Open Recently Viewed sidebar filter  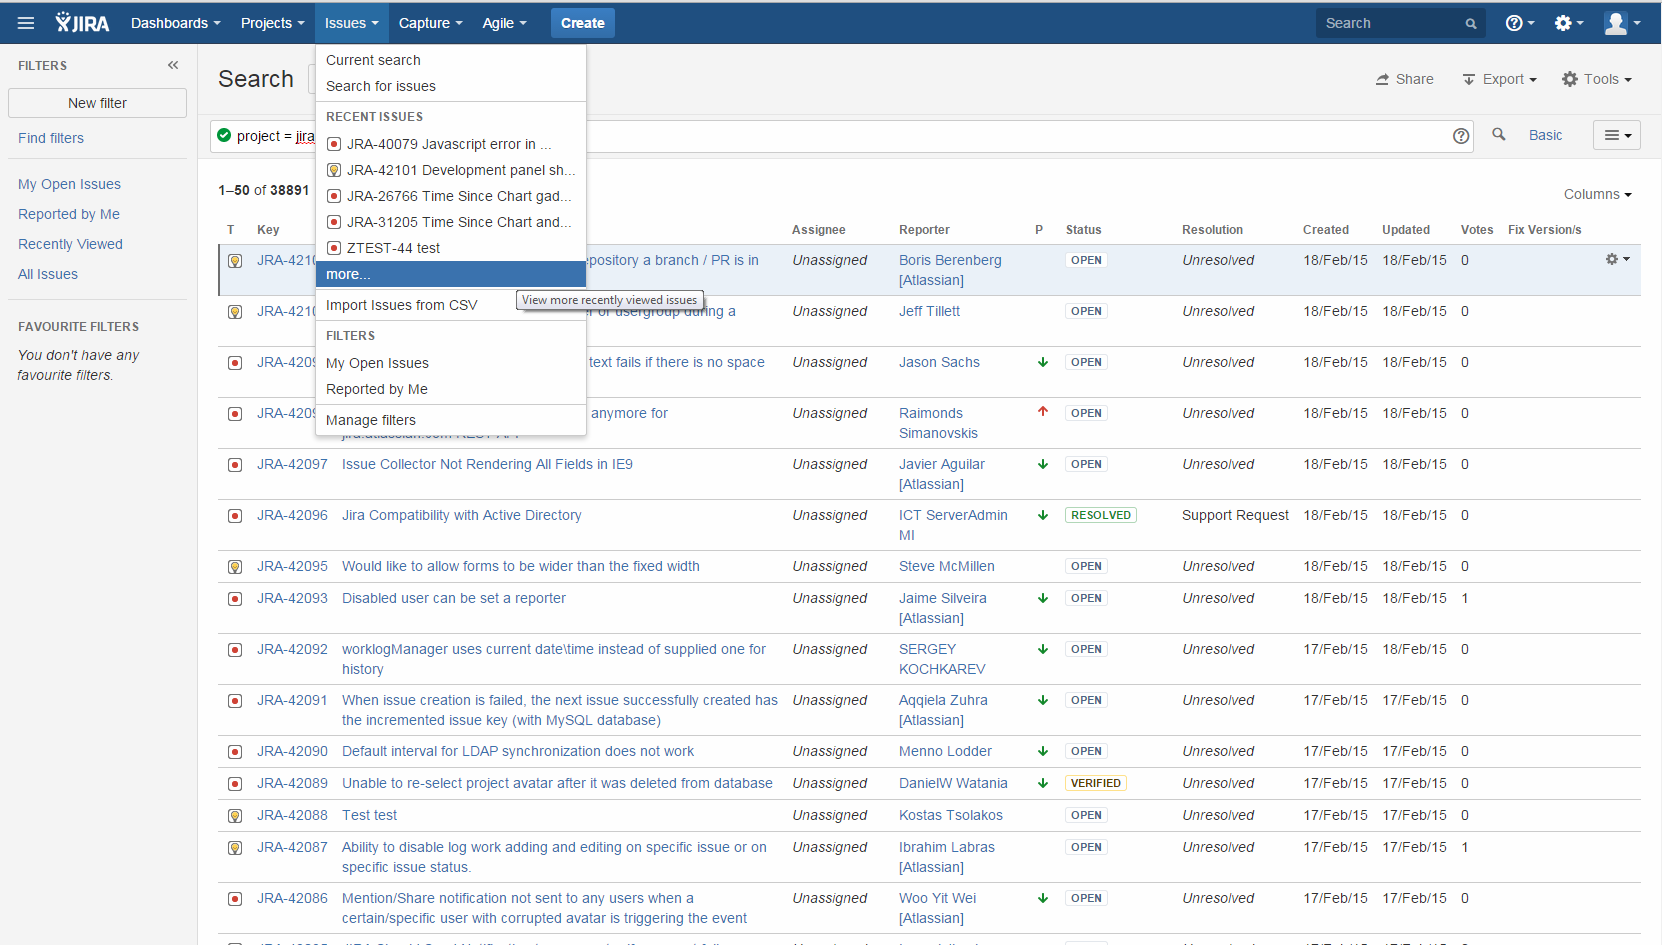70,244
